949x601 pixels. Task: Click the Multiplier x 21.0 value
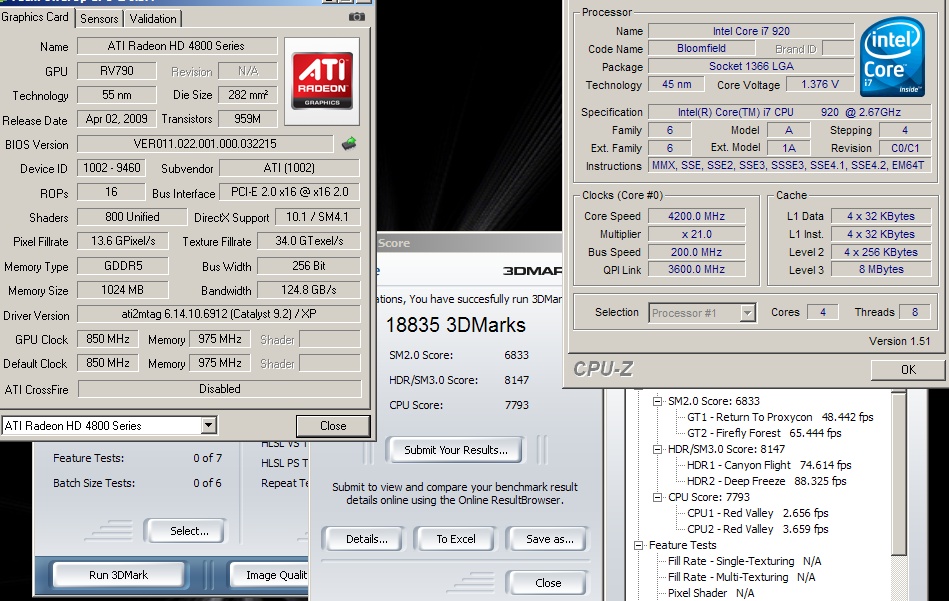(x=697, y=234)
